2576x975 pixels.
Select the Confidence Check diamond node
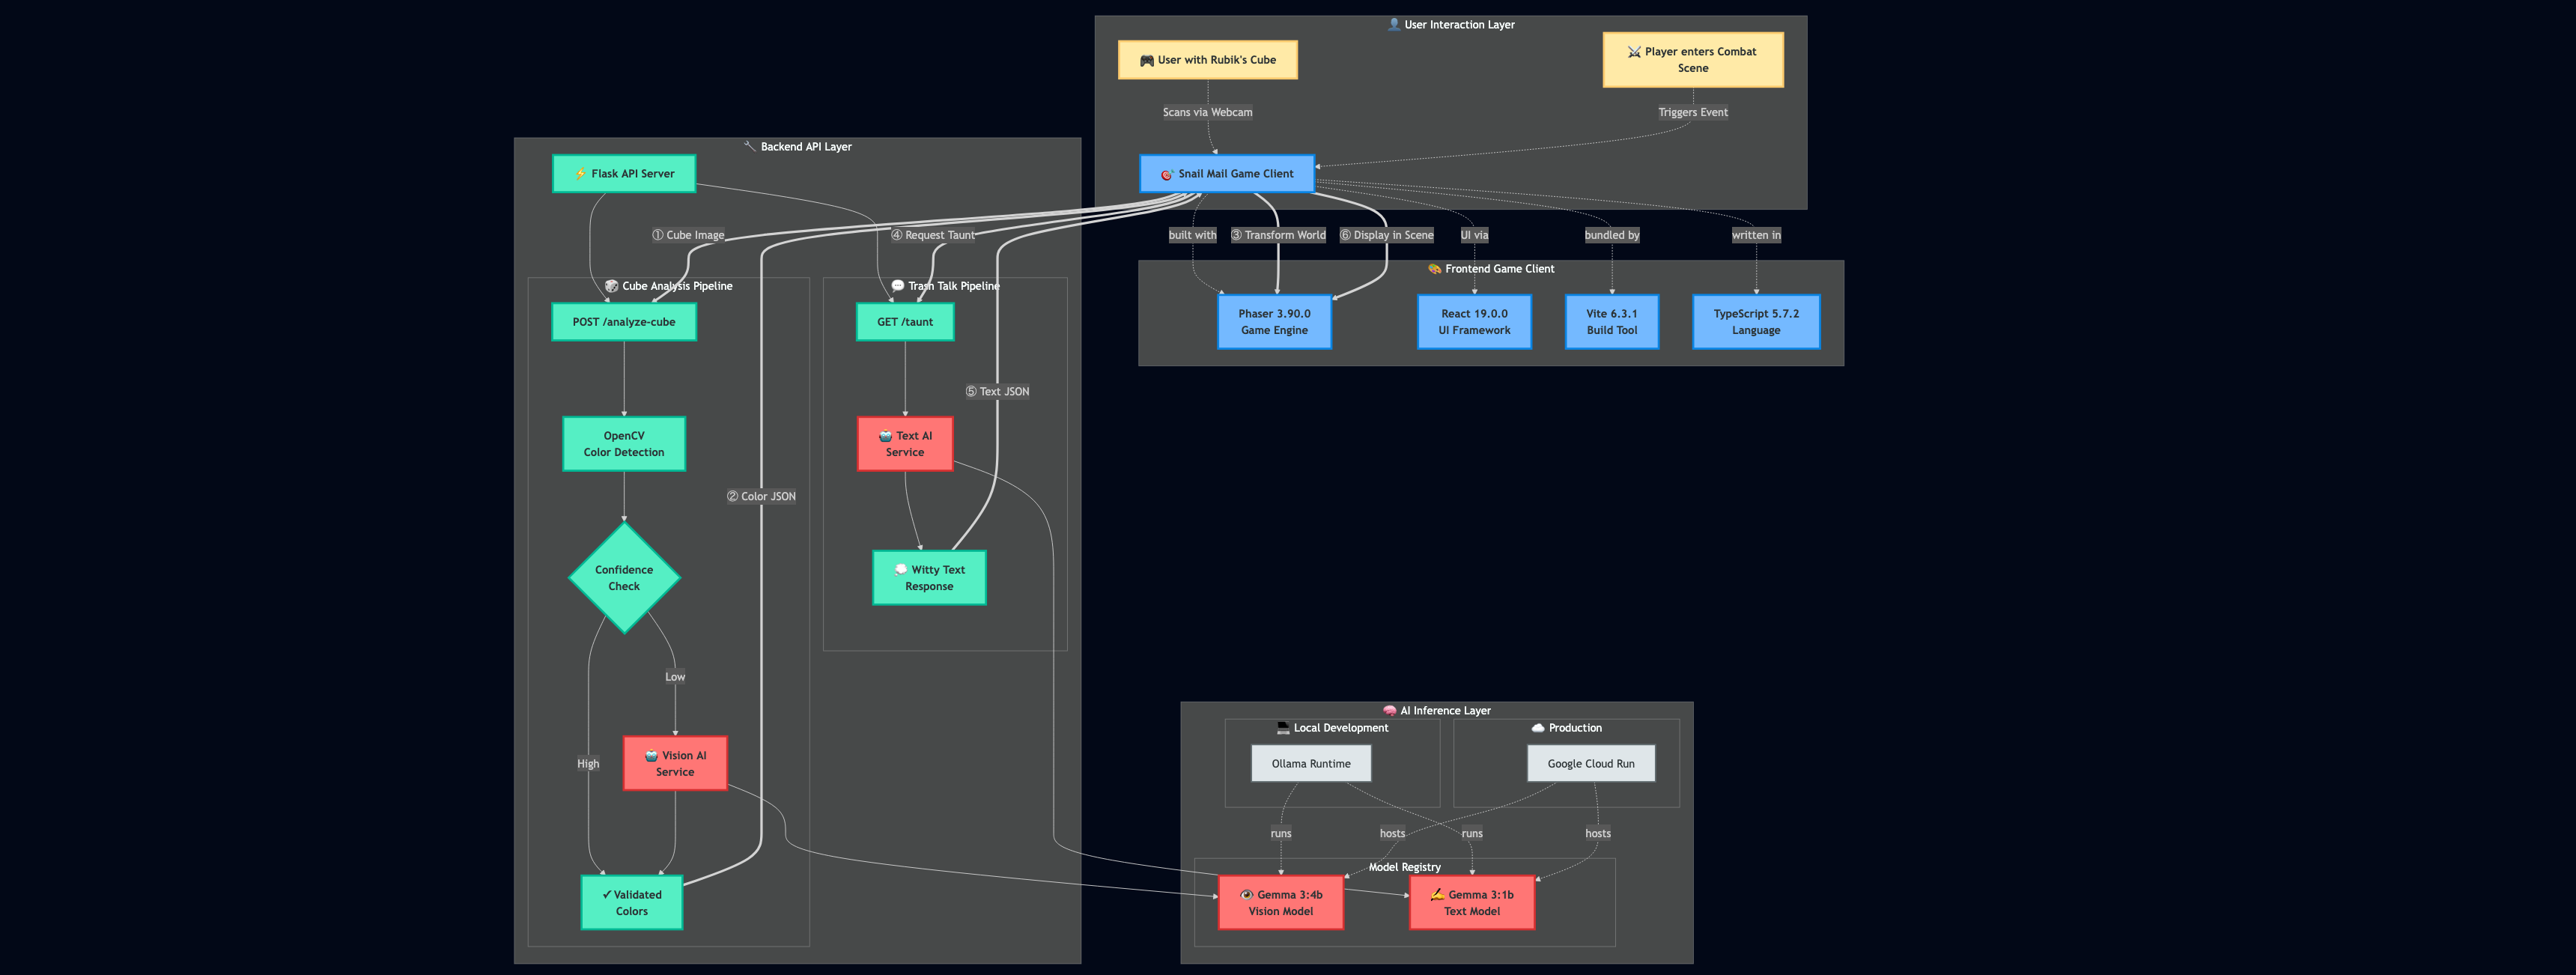click(624, 578)
